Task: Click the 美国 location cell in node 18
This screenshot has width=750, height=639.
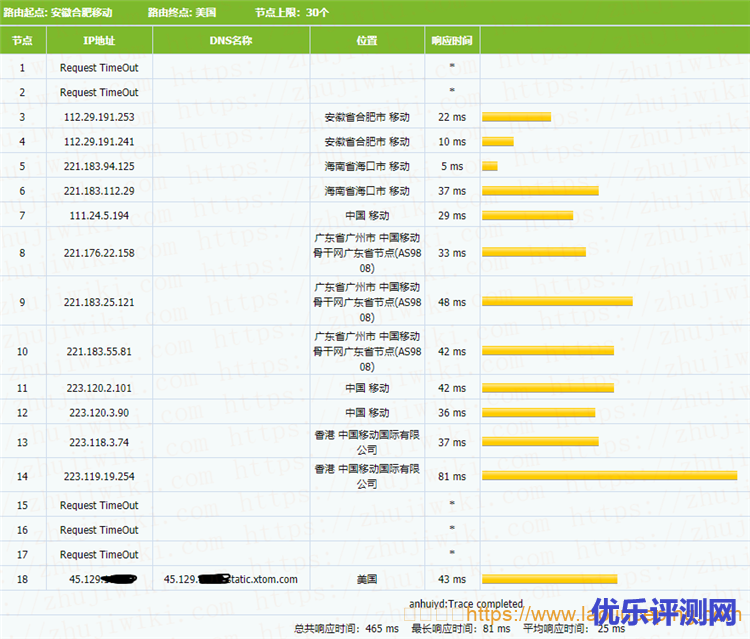Action: (366, 579)
